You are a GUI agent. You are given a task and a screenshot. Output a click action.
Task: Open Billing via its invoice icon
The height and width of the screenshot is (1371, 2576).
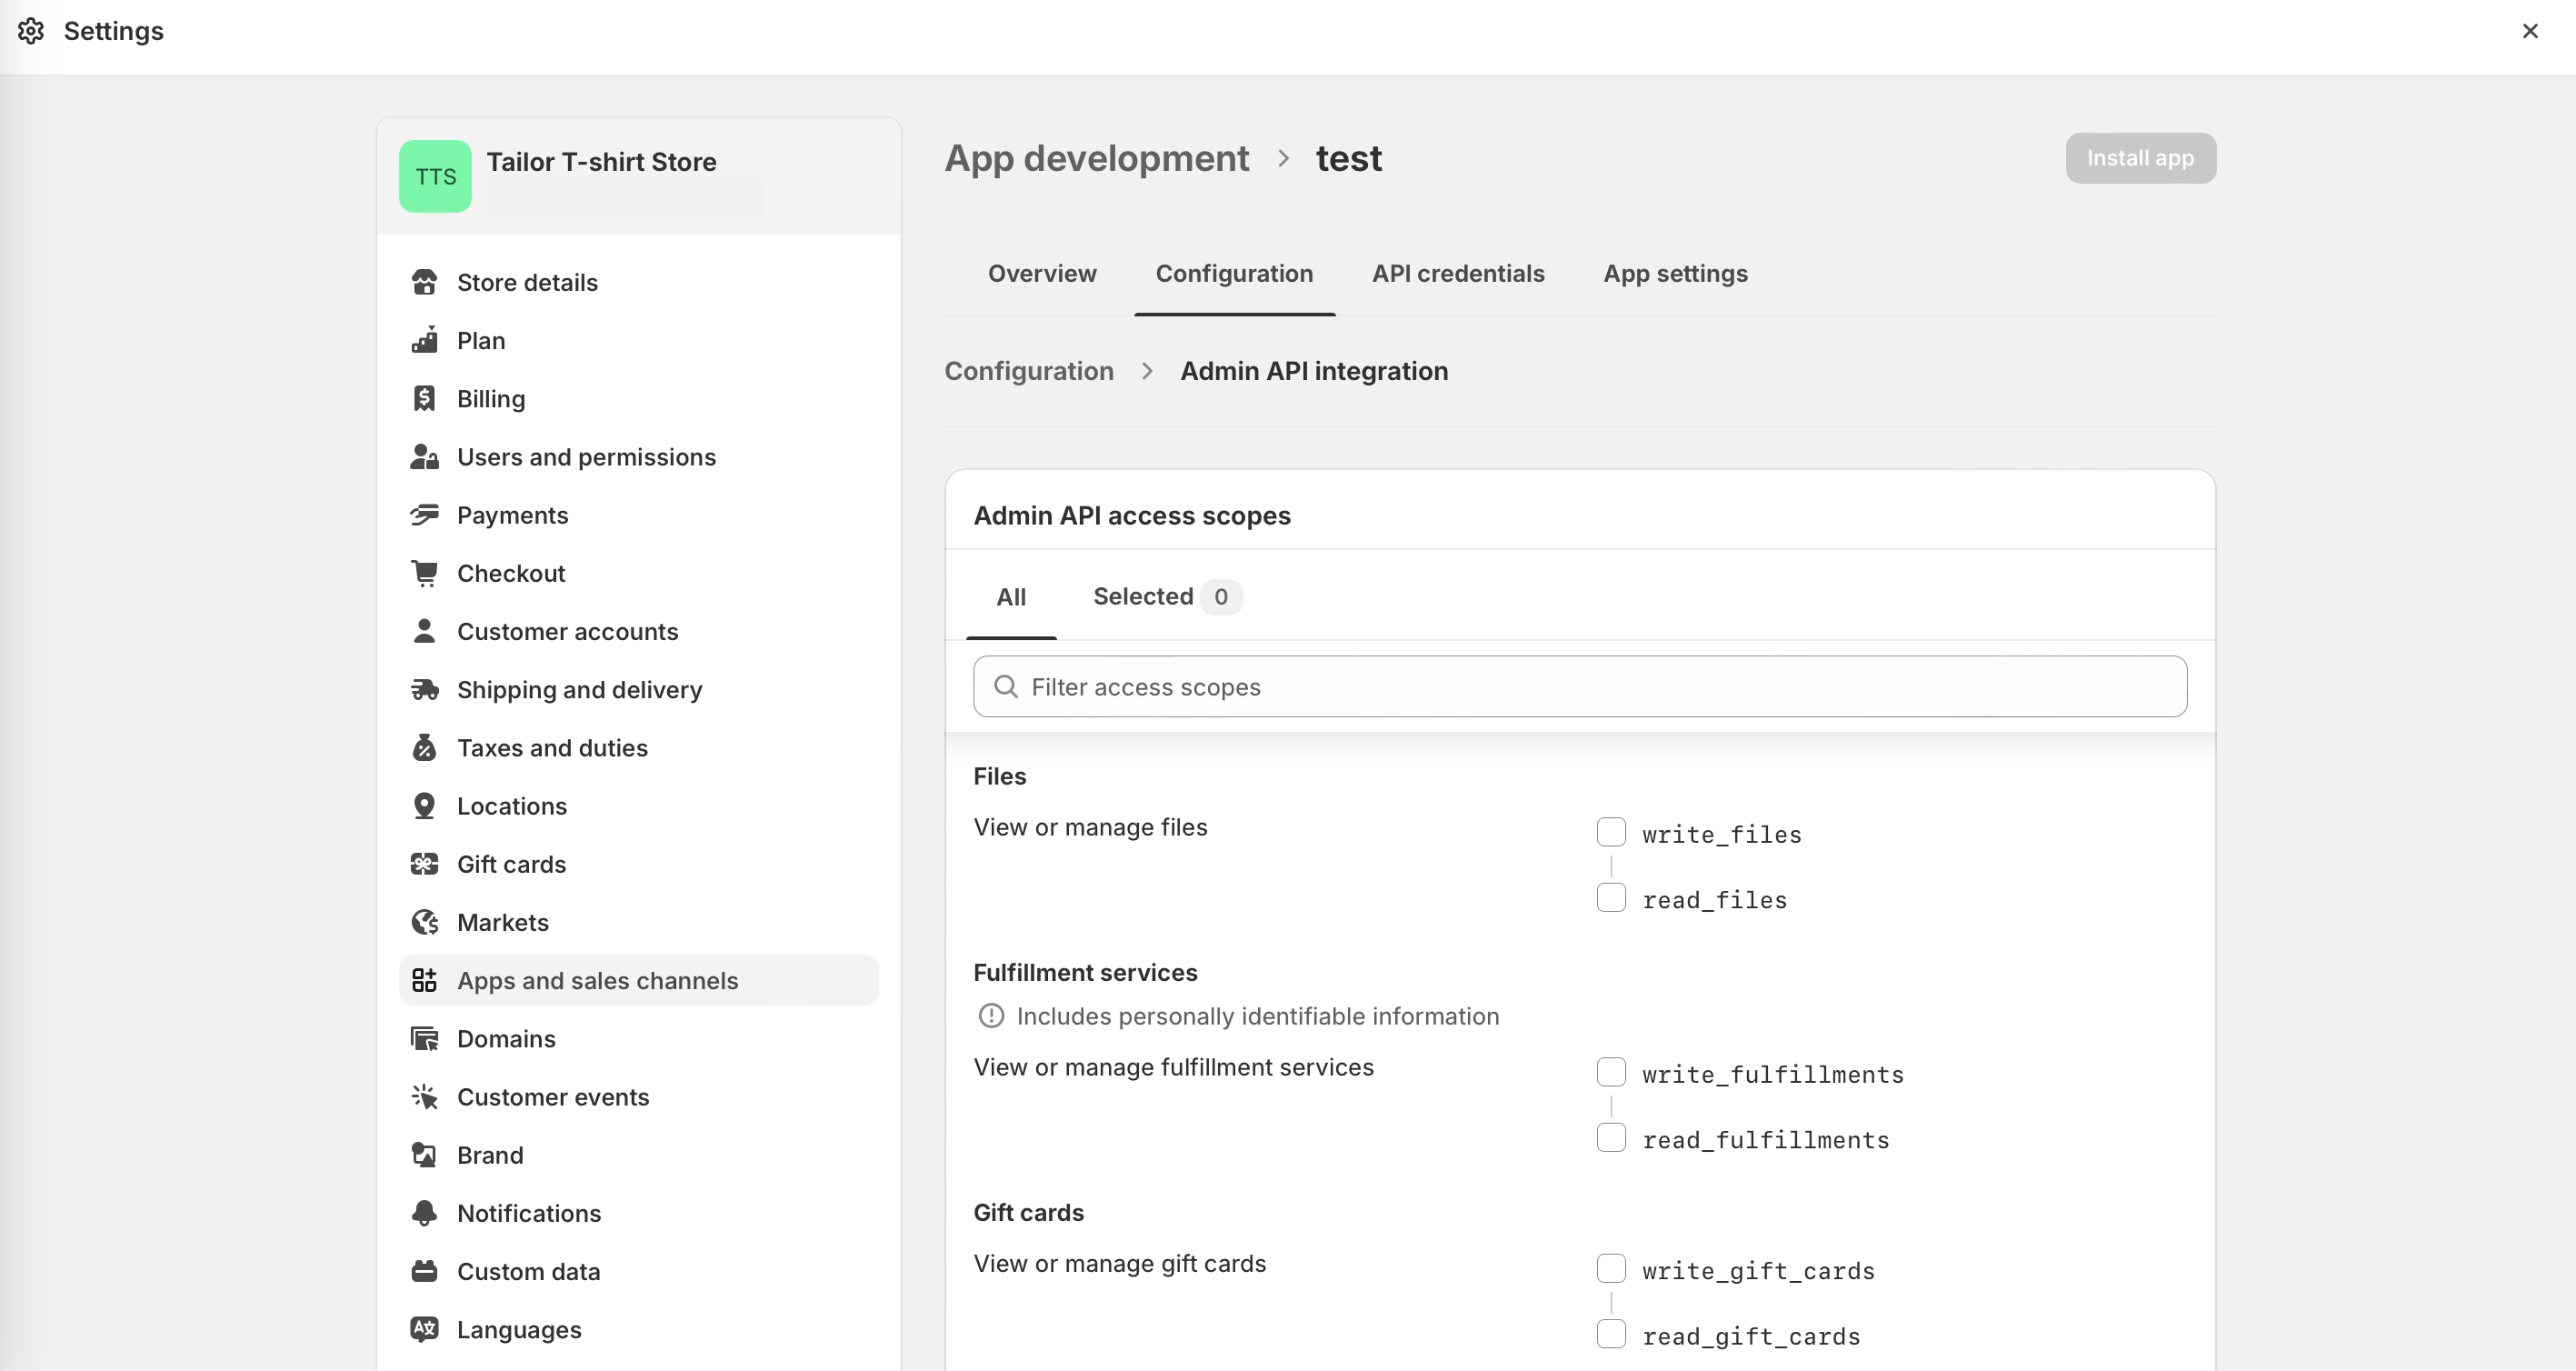coord(424,398)
